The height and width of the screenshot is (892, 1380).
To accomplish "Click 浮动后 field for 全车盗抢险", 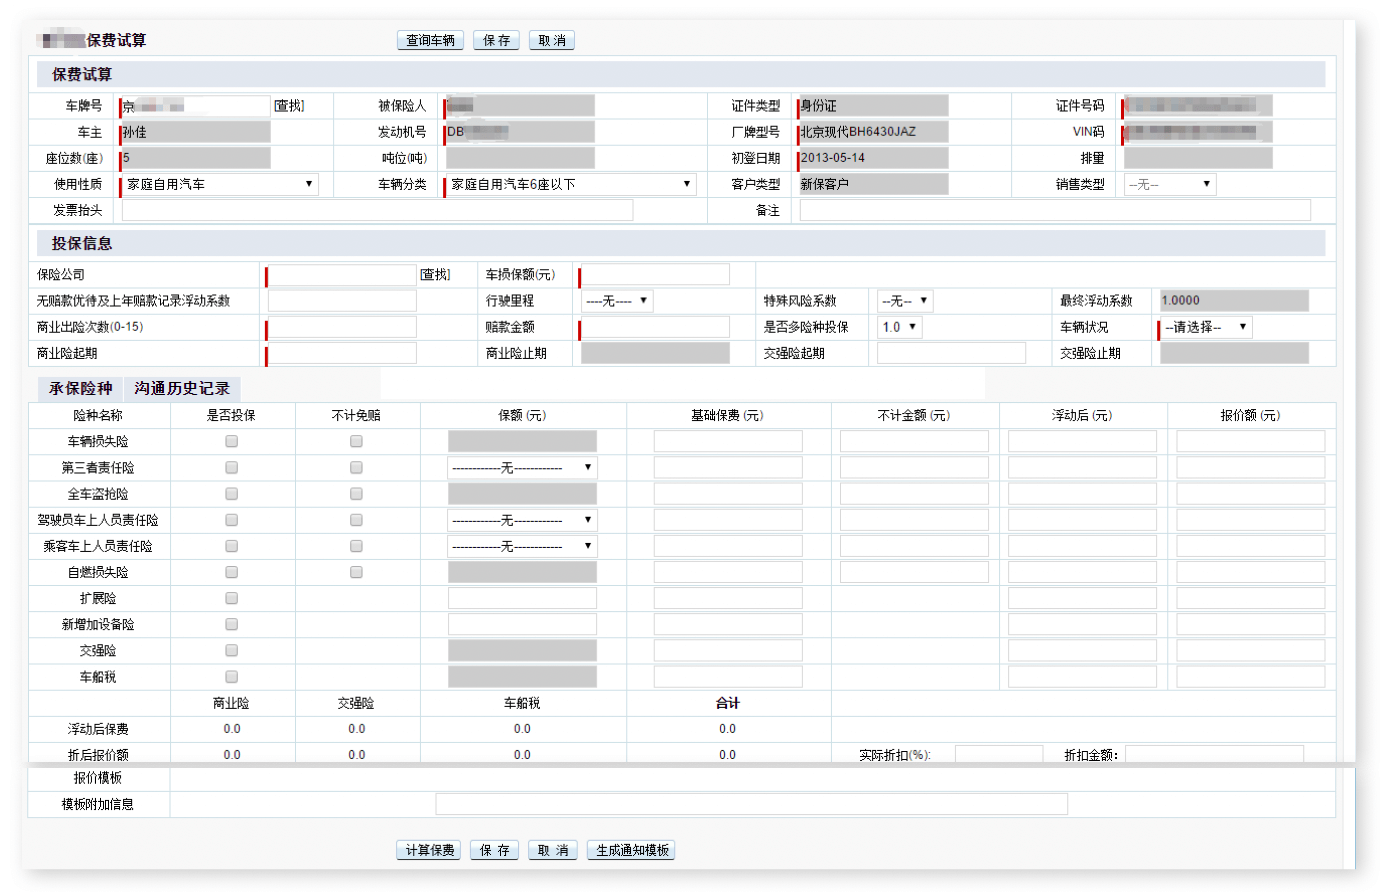I will pos(1082,494).
